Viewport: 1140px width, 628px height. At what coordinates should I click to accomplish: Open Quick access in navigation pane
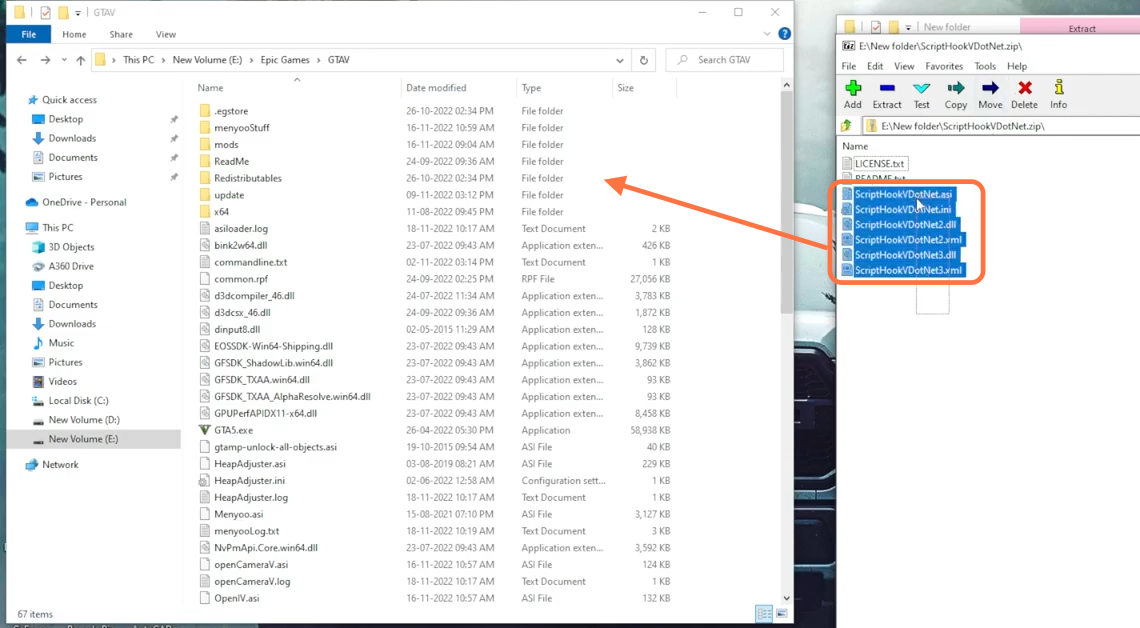[x=69, y=100]
